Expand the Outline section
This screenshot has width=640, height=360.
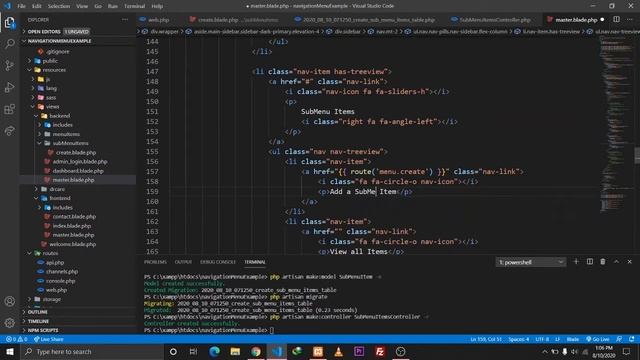pos(78,312)
